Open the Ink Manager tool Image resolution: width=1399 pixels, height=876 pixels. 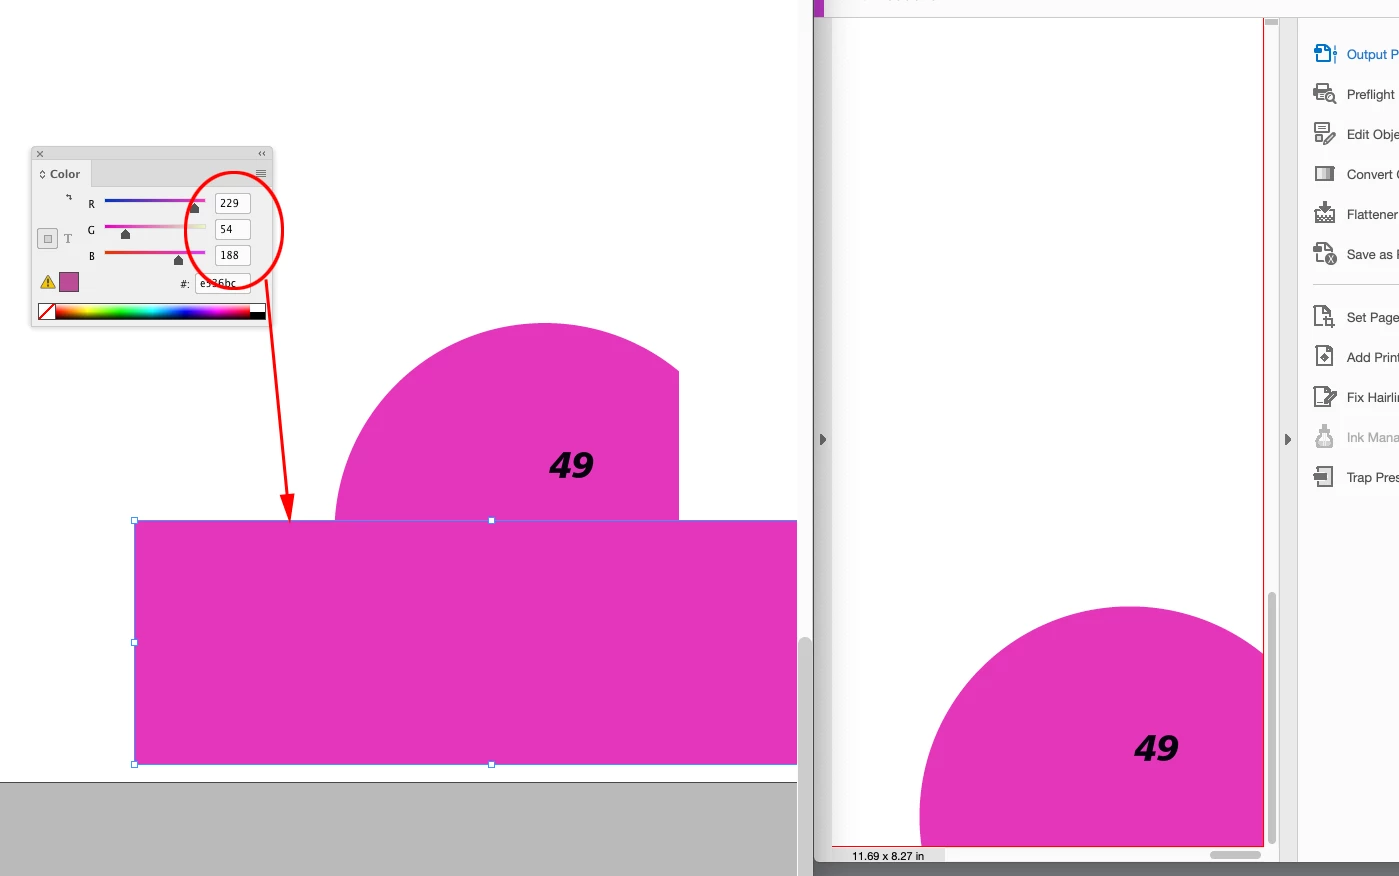pyautogui.click(x=1355, y=437)
